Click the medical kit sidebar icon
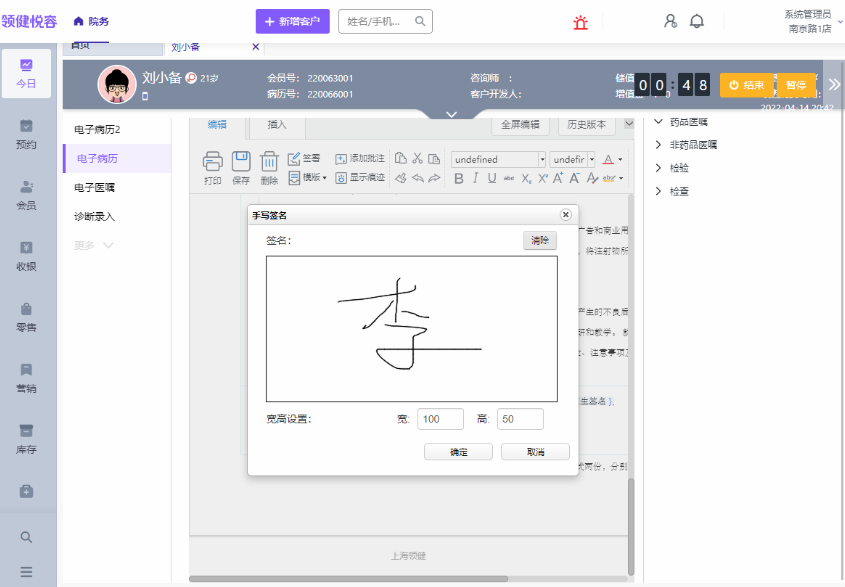The image size is (845, 587). point(26,491)
